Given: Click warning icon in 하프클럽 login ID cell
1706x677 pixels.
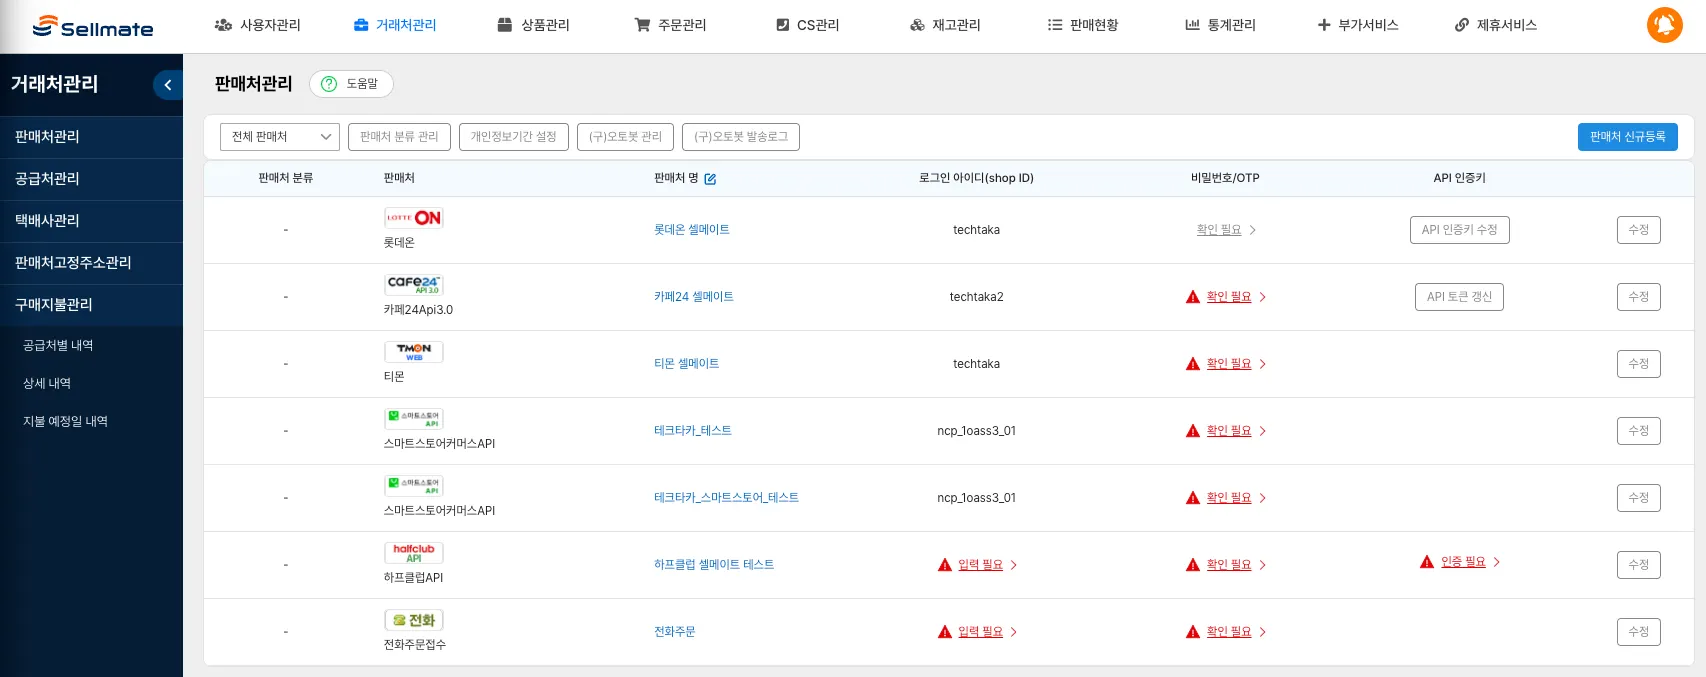Looking at the screenshot, I should pyautogui.click(x=945, y=565).
